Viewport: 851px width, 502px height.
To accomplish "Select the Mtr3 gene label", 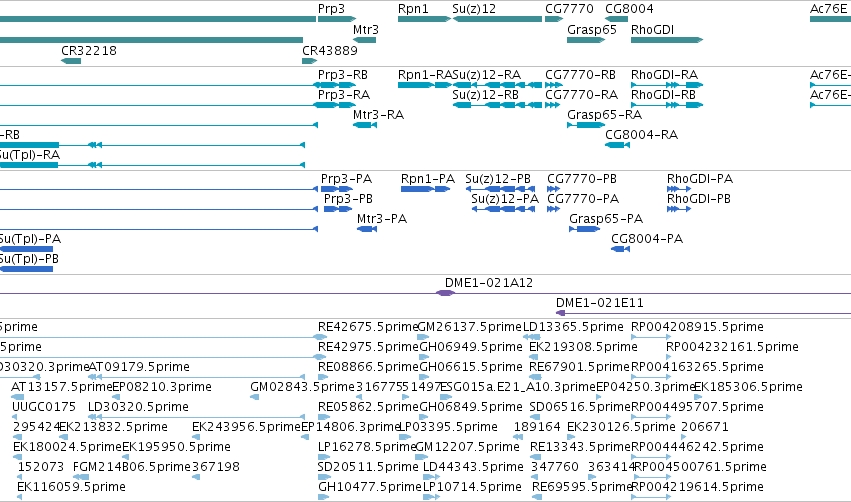I will tap(366, 30).
